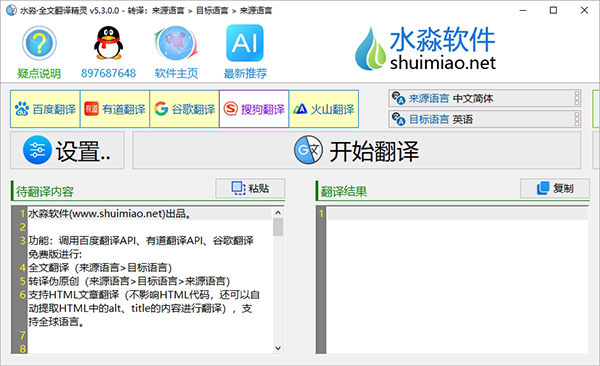Click line 4 text 全文翻译

coord(100,267)
